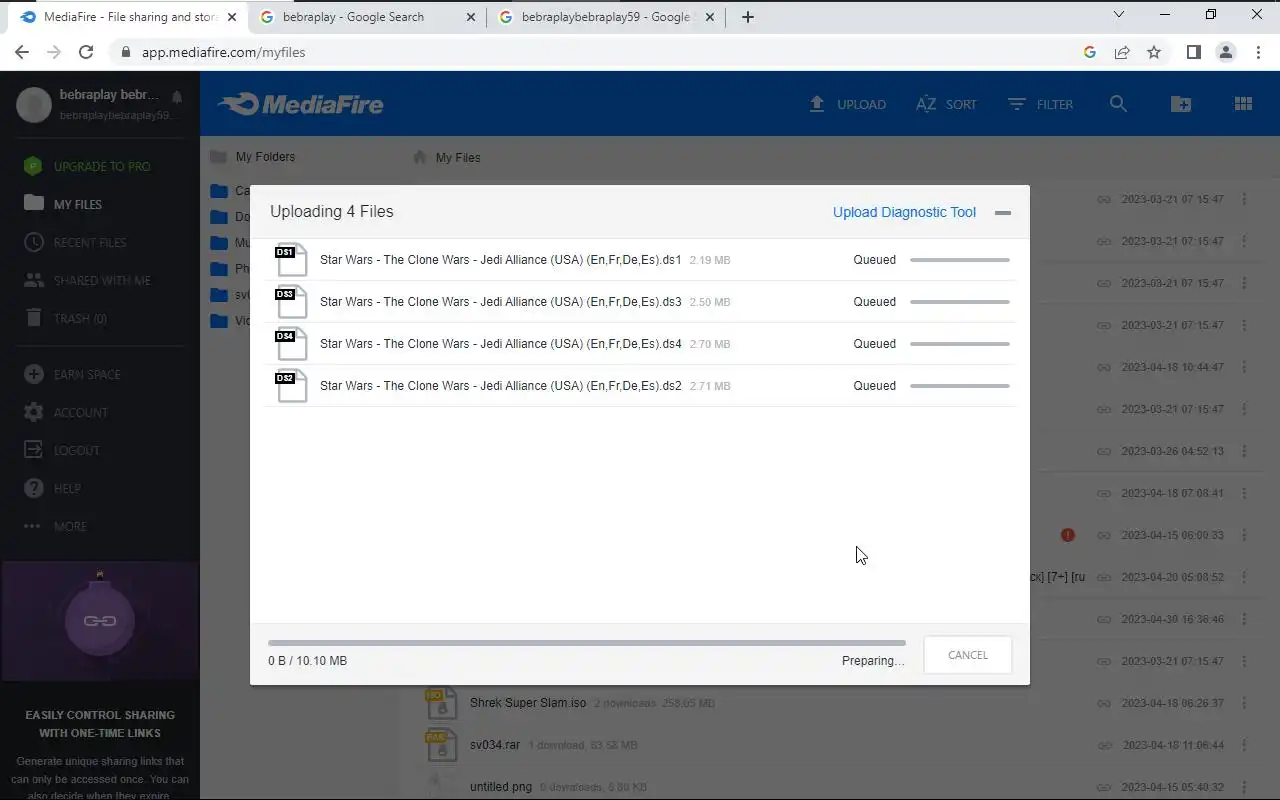Open Recent Files in the sidebar

click(75, 242)
